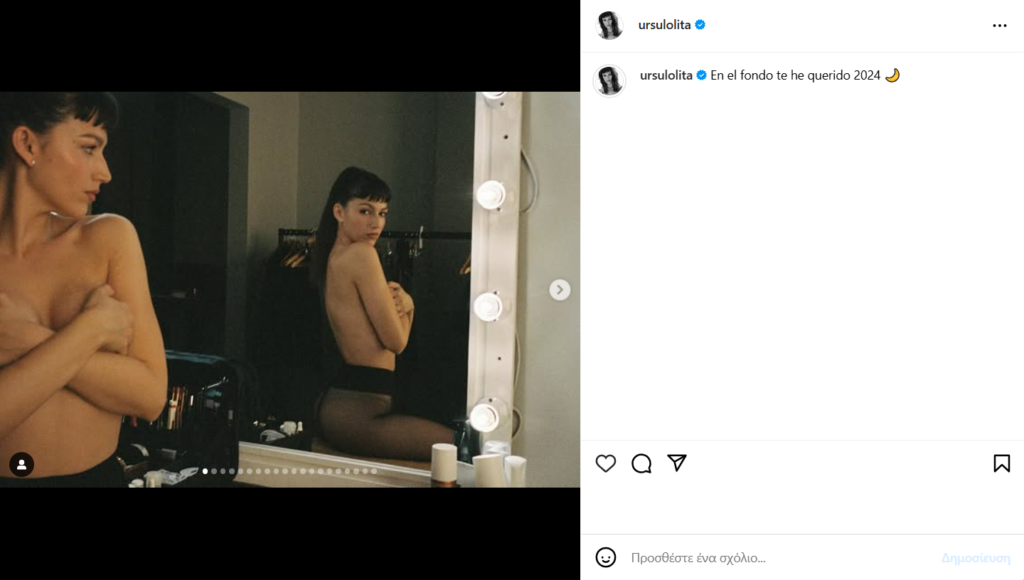
Task: Click the 'Δημοσίευση' post button
Action: click(x=975, y=558)
